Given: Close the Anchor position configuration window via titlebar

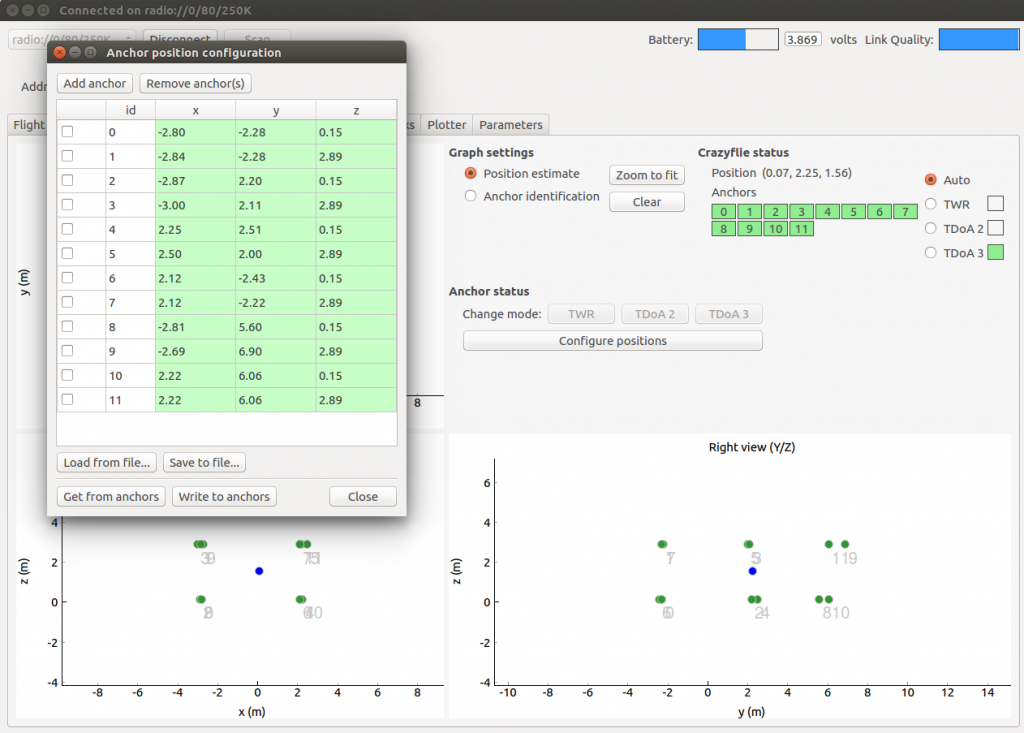Looking at the screenshot, I should coord(59,52).
